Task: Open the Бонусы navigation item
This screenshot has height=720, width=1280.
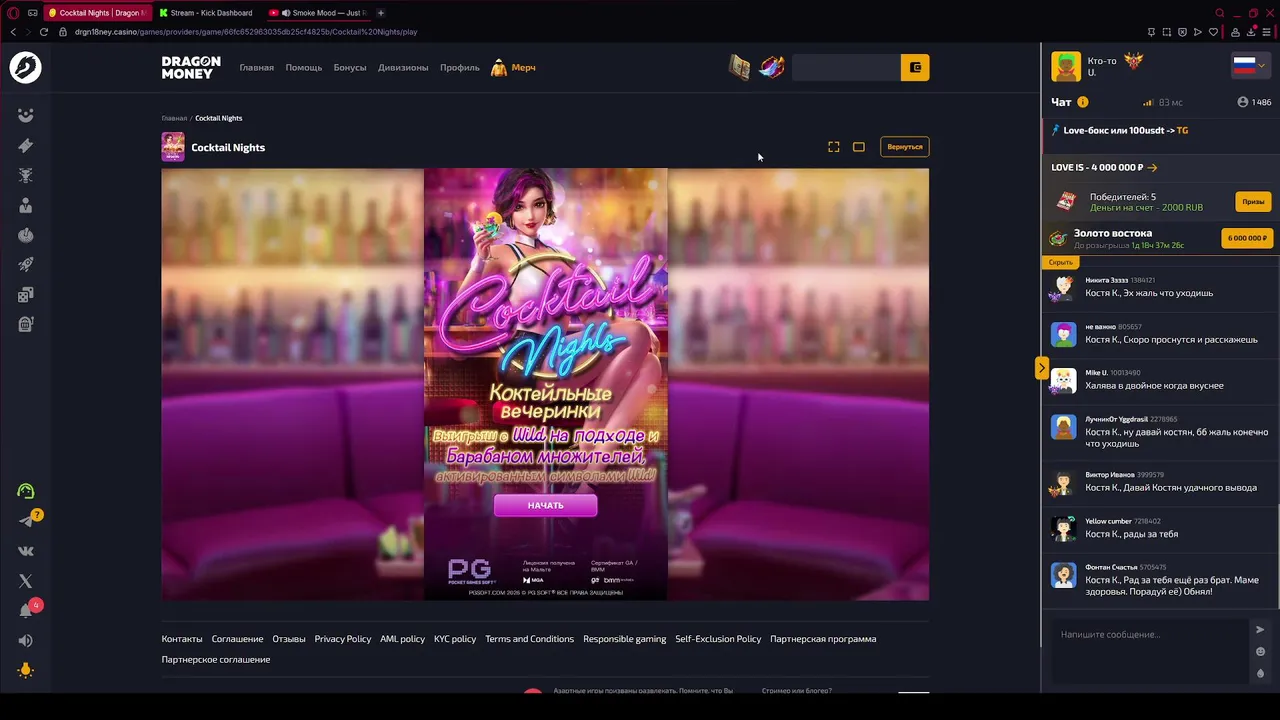Action: [350, 68]
